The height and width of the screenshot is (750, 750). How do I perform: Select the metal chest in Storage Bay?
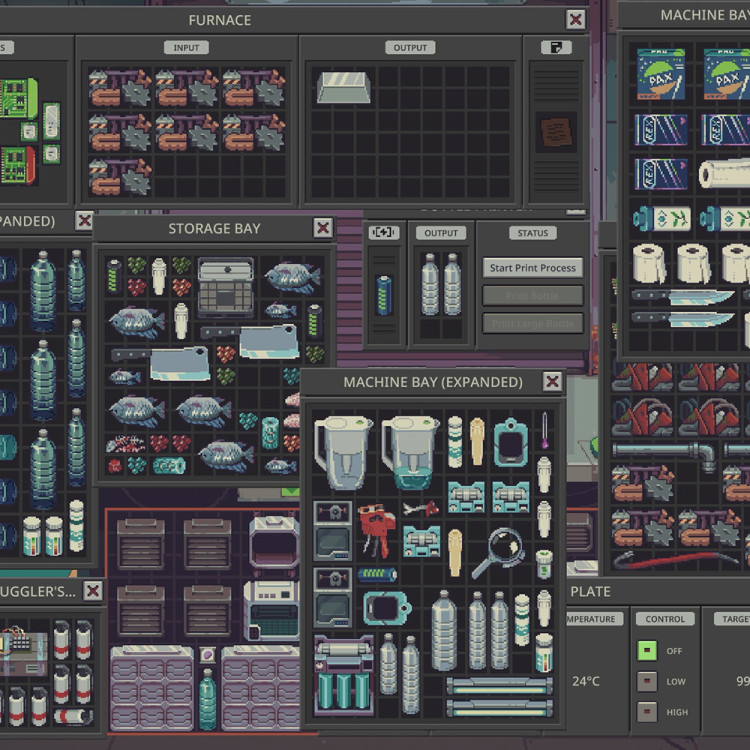(226, 287)
